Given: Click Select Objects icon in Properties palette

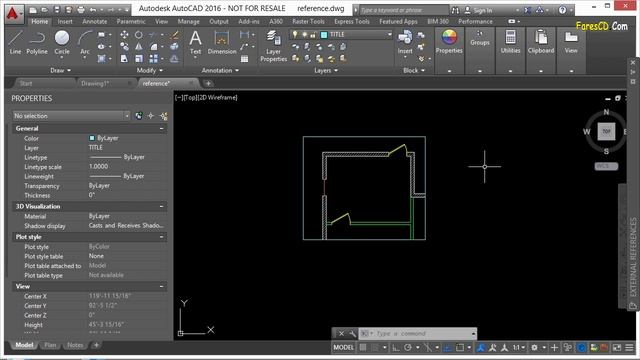Looking at the screenshot, I should (x=151, y=116).
